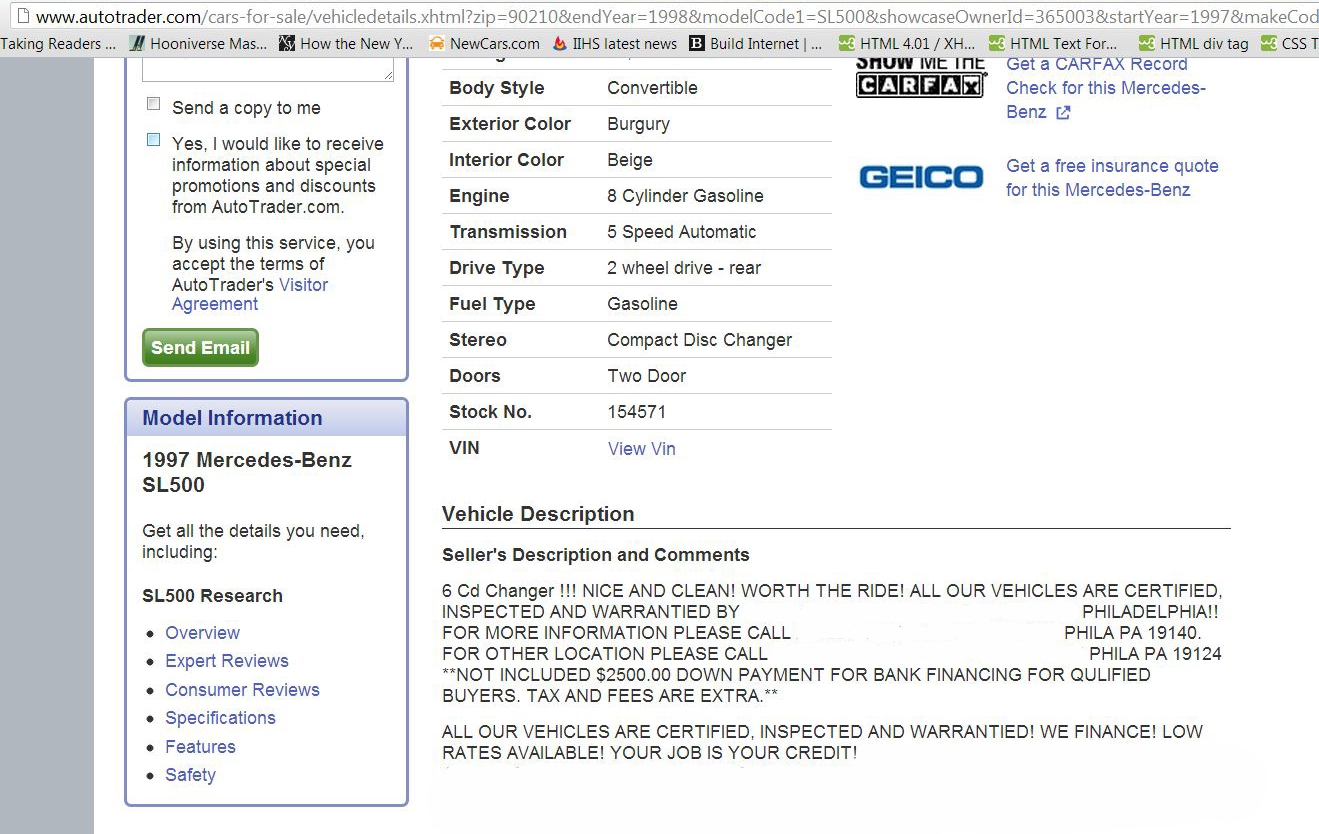1319x834 pixels.
Task: Click the Stock No. value 154571
Action: (636, 412)
